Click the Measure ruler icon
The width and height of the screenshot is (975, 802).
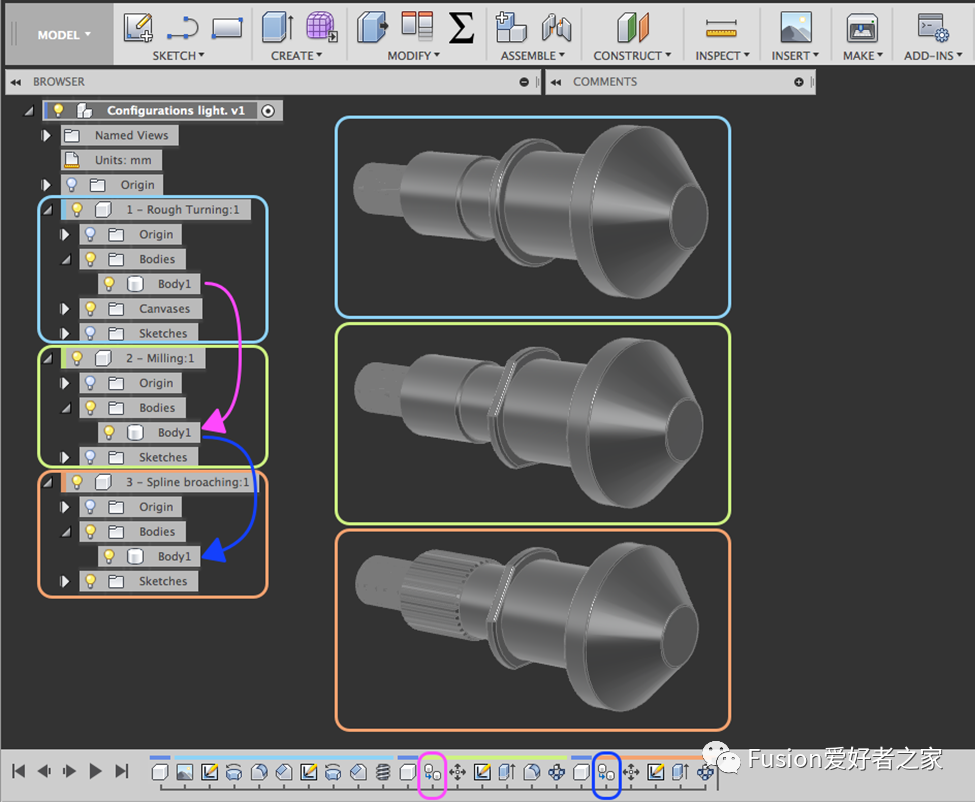click(x=719, y=27)
